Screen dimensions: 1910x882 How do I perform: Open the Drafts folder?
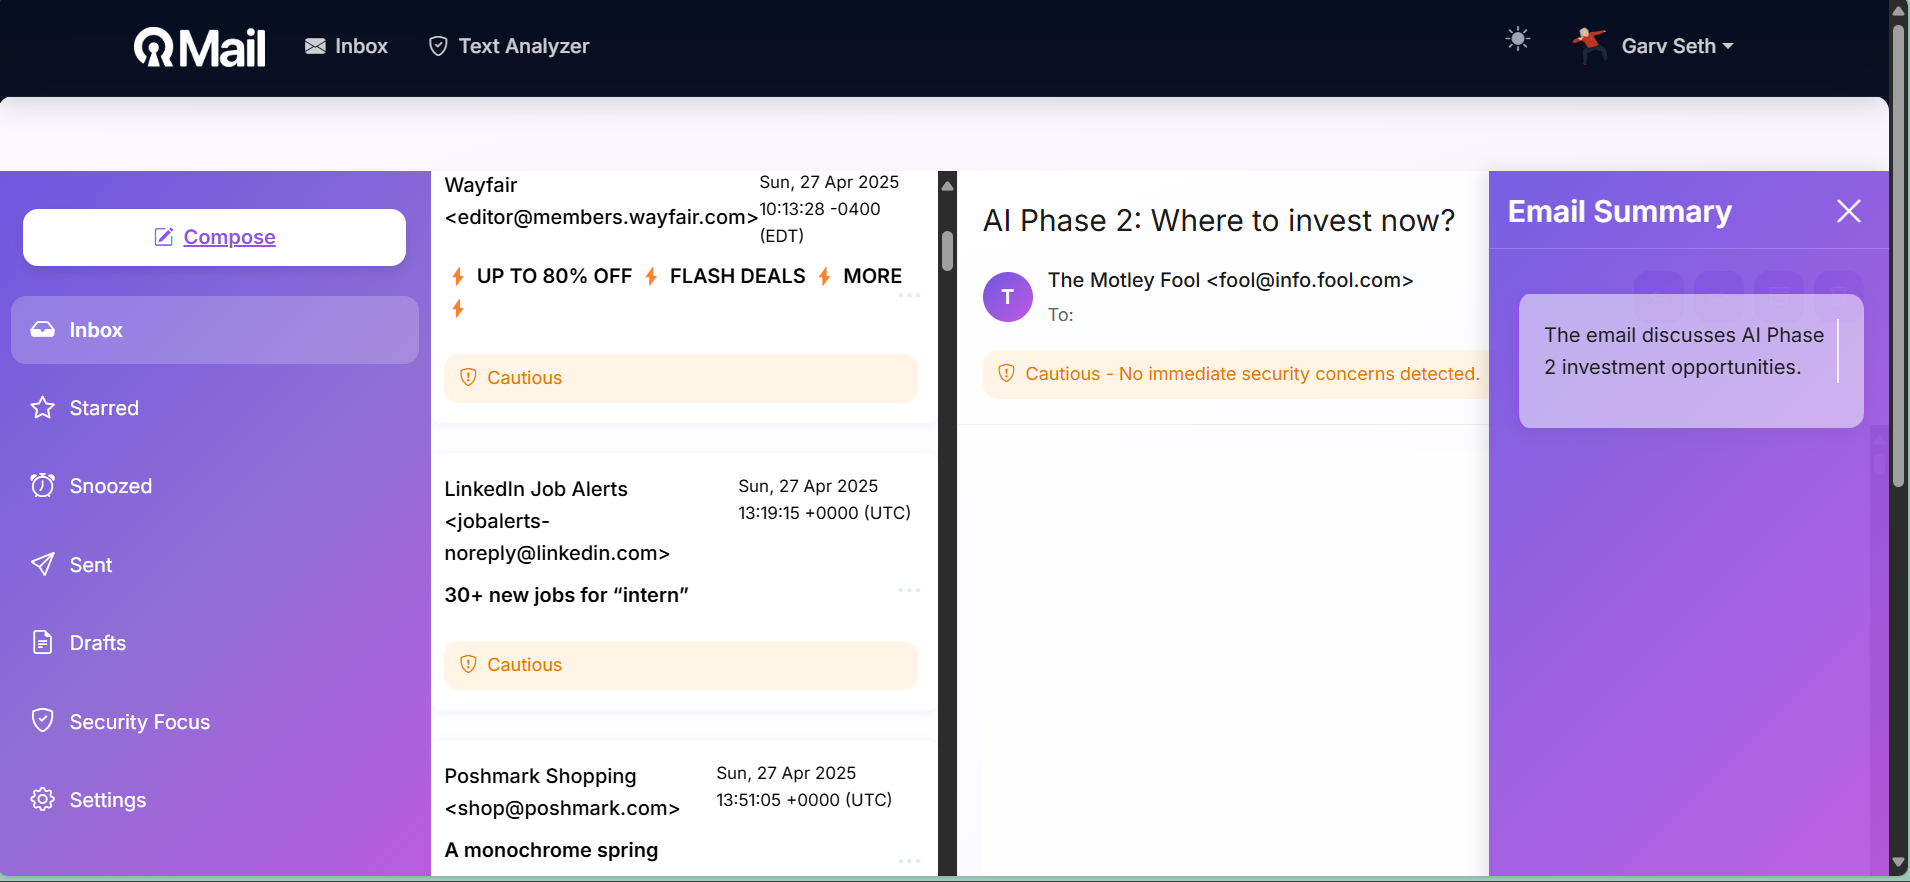coord(97,643)
